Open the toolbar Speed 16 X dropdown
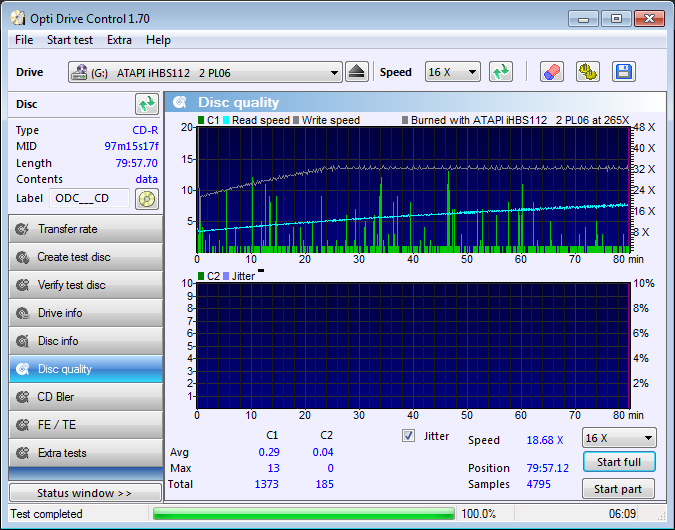 click(452, 72)
